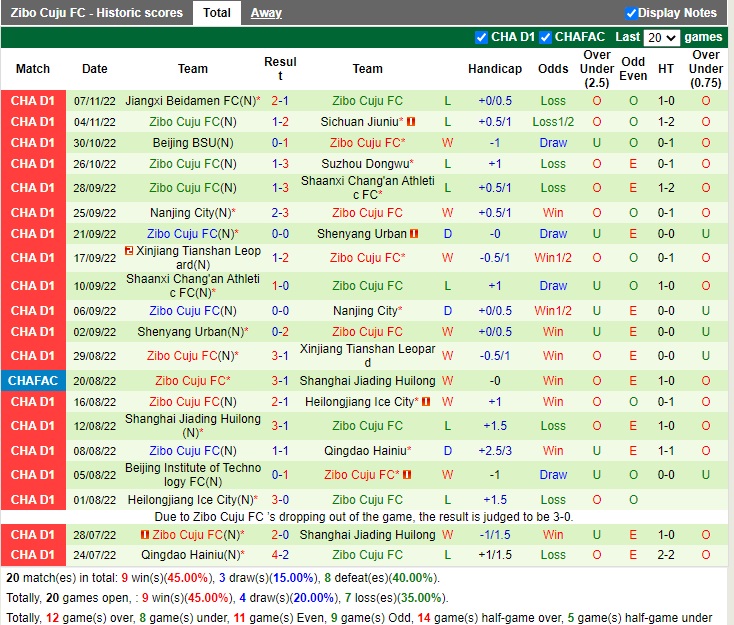Open the 4-2 result against Qingdao Hainiu
This screenshot has width=734, height=625.
point(280,555)
